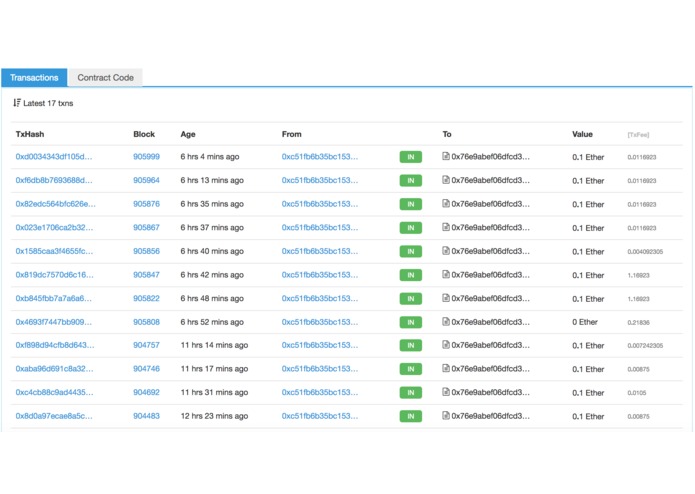View block 905999 details
The width and height of the screenshot is (695, 494).
[146, 156]
